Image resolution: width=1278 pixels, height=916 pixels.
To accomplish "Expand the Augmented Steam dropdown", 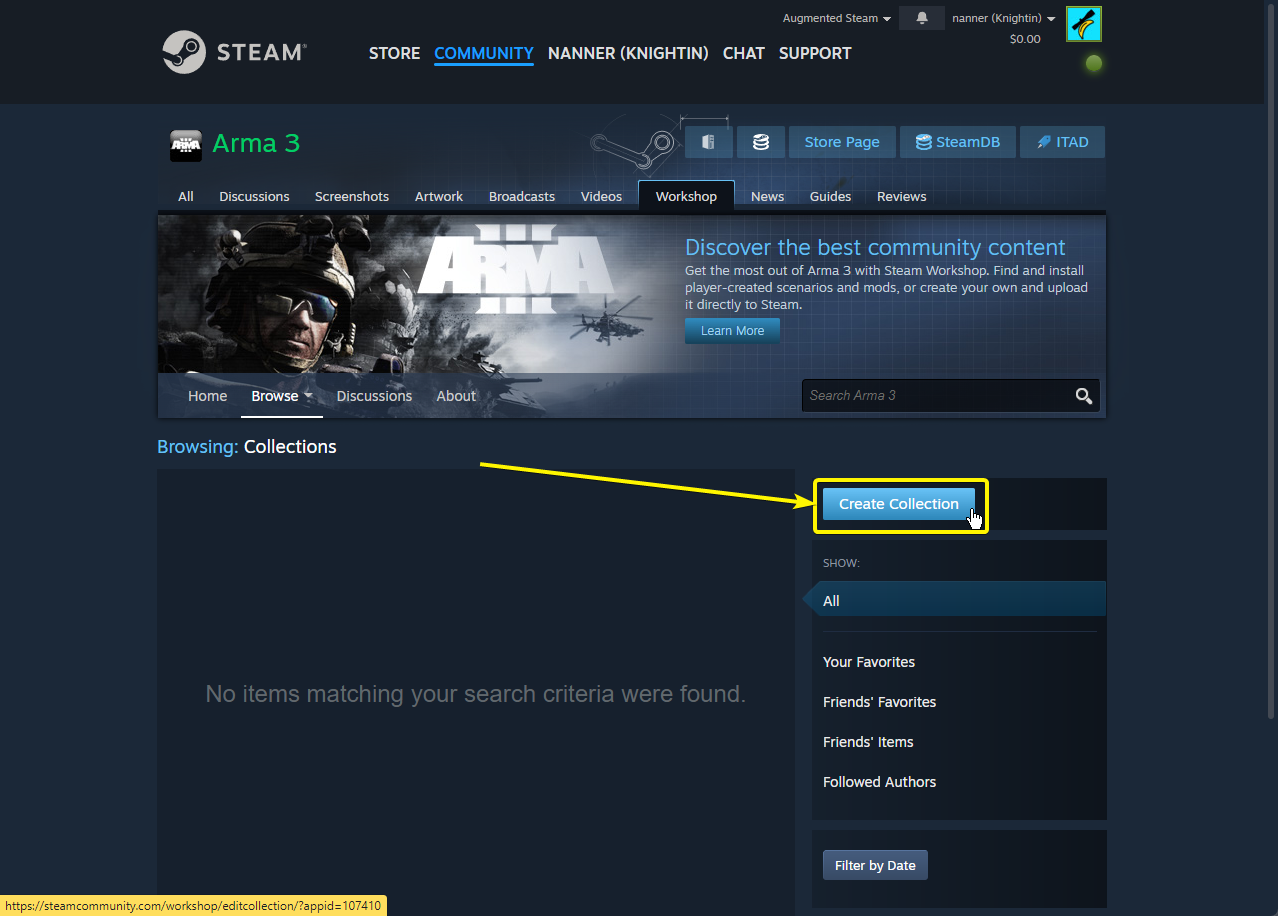I will pyautogui.click(x=836, y=18).
